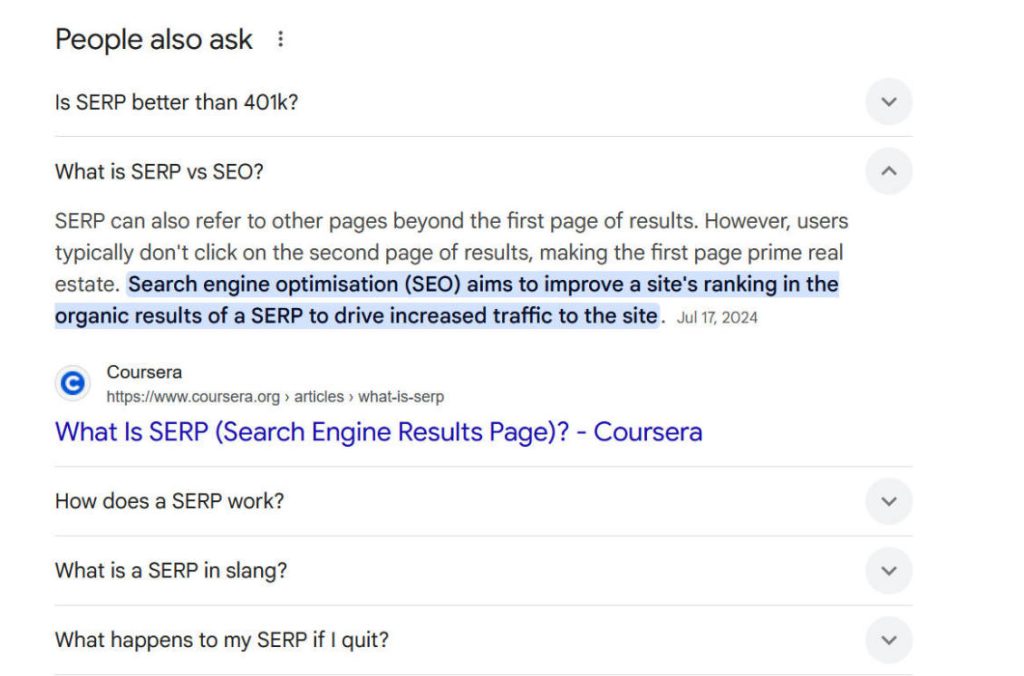
Task: Expand the chevron for "What happens to my SERP if I quit?"
Action: coord(888,640)
